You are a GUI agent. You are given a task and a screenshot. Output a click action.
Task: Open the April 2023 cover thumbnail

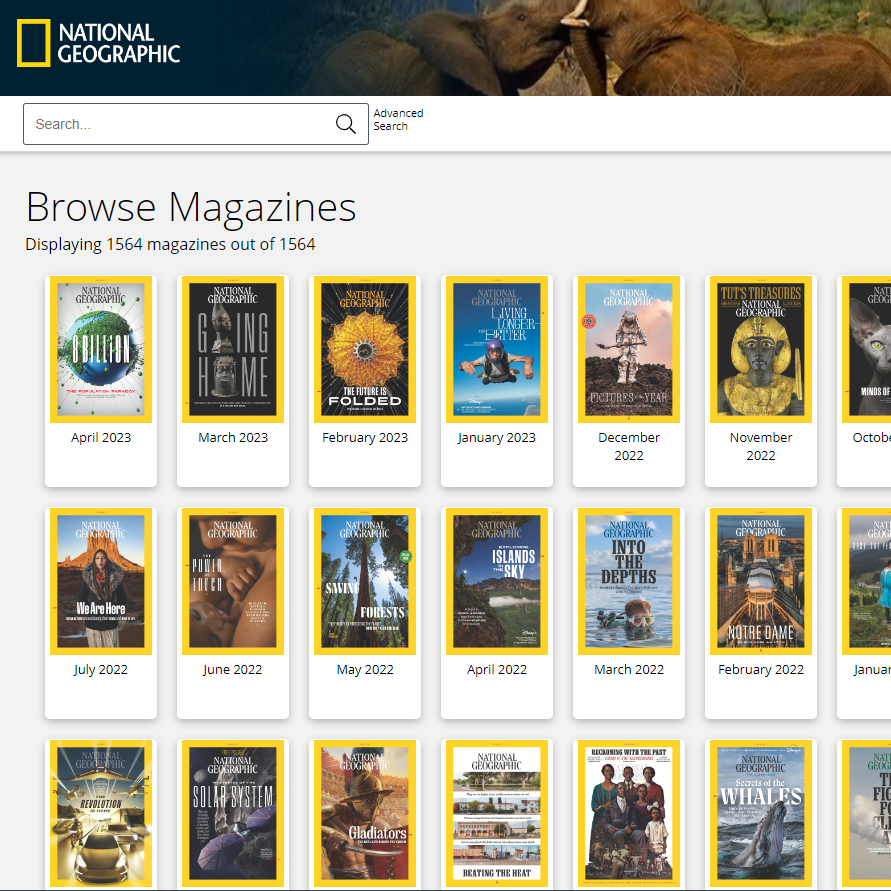coord(101,349)
